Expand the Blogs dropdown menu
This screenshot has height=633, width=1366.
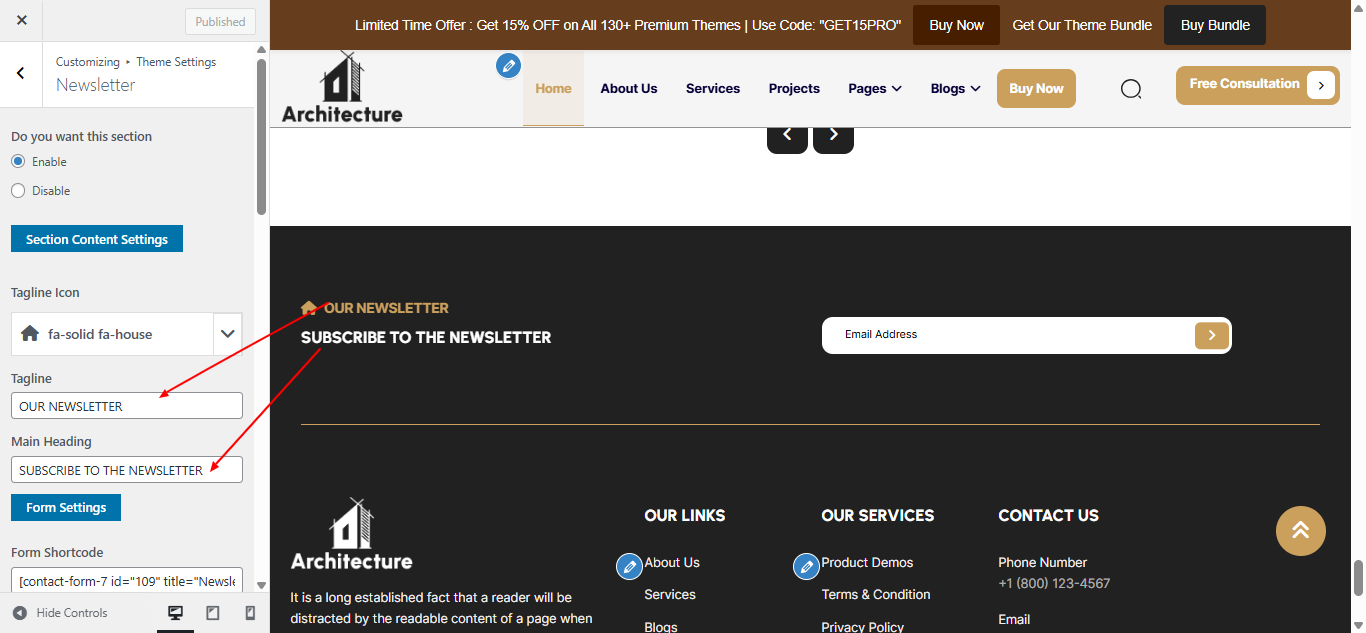pyautogui.click(x=954, y=88)
